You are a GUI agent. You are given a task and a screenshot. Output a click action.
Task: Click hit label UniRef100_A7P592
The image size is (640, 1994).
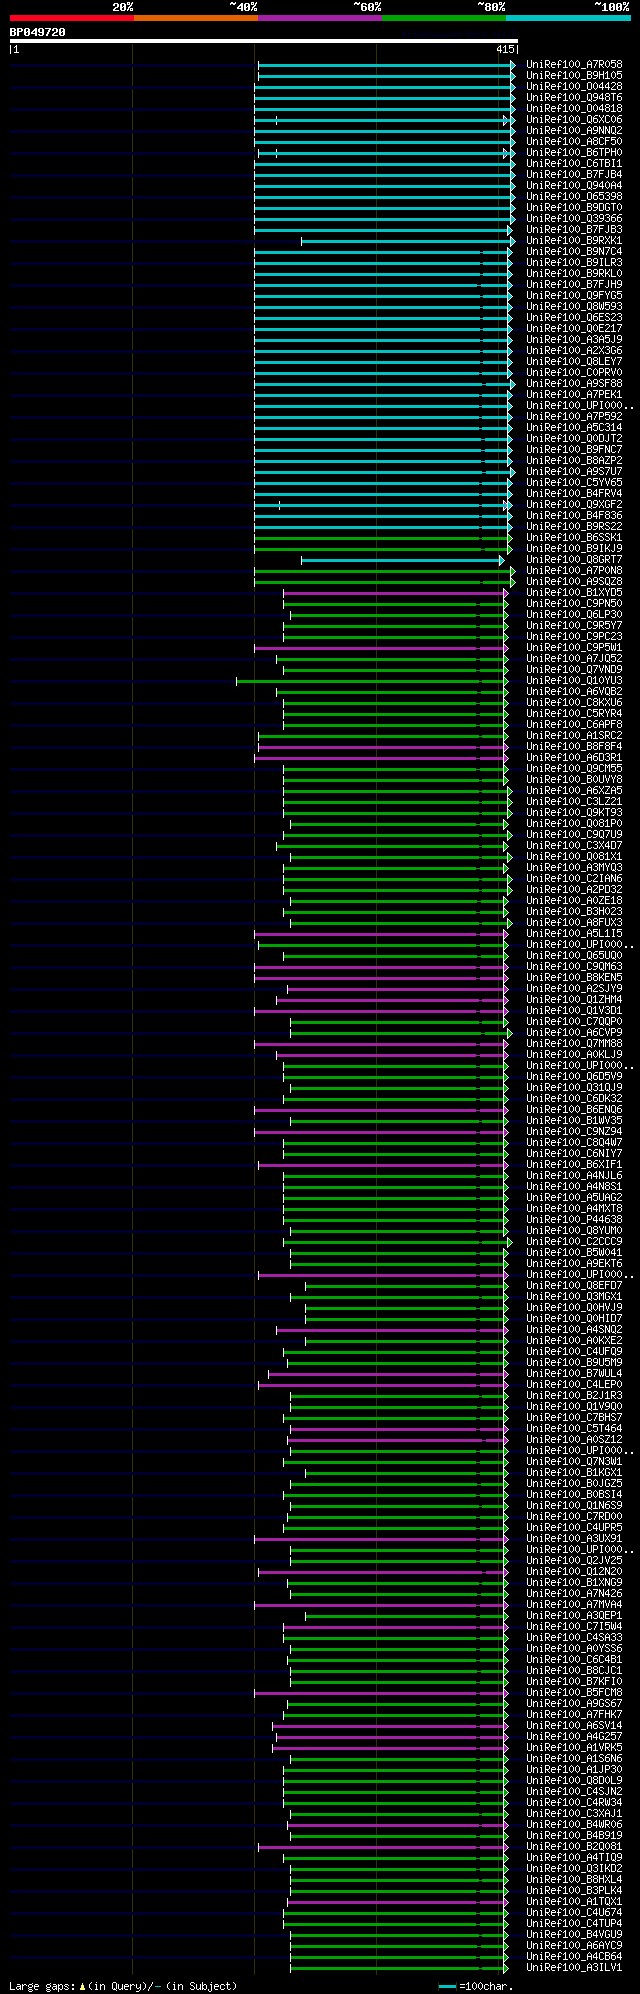click(x=574, y=417)
